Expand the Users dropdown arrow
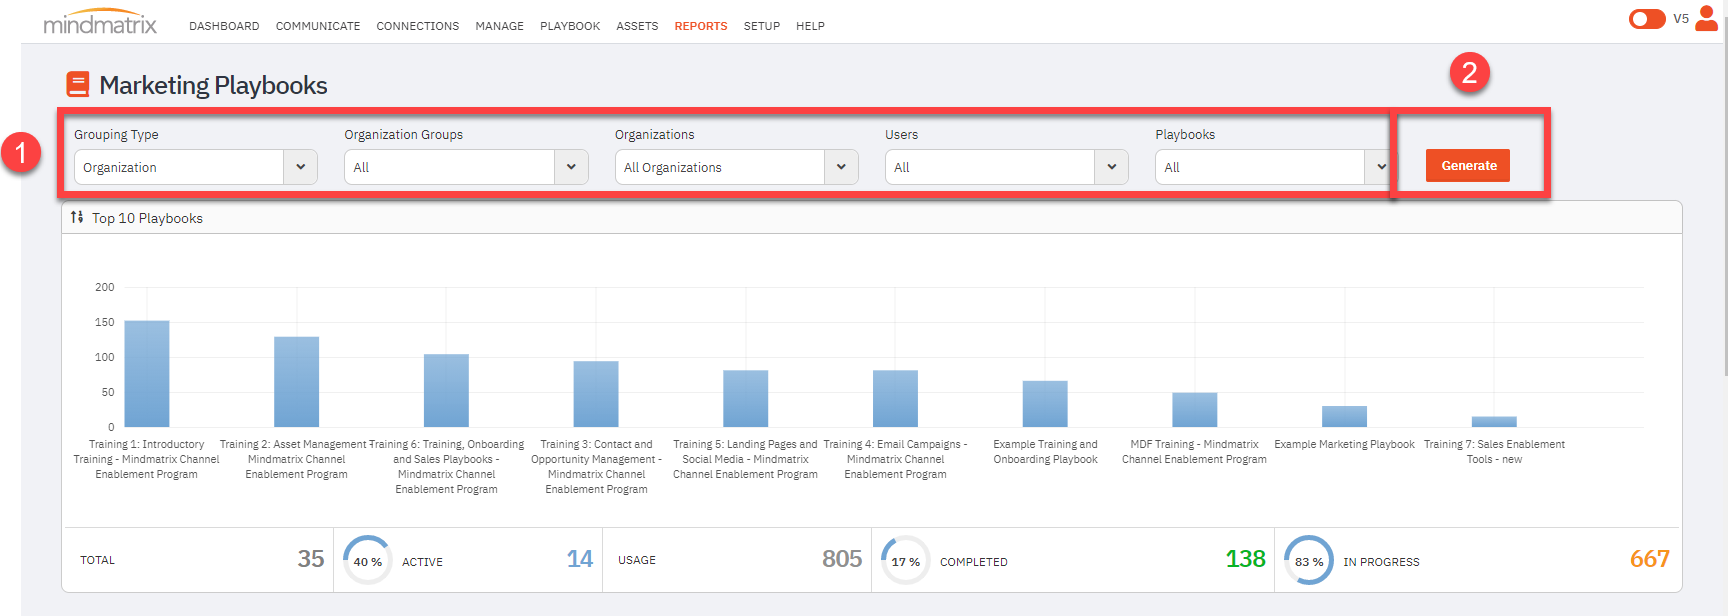 tap(1111, 167)
